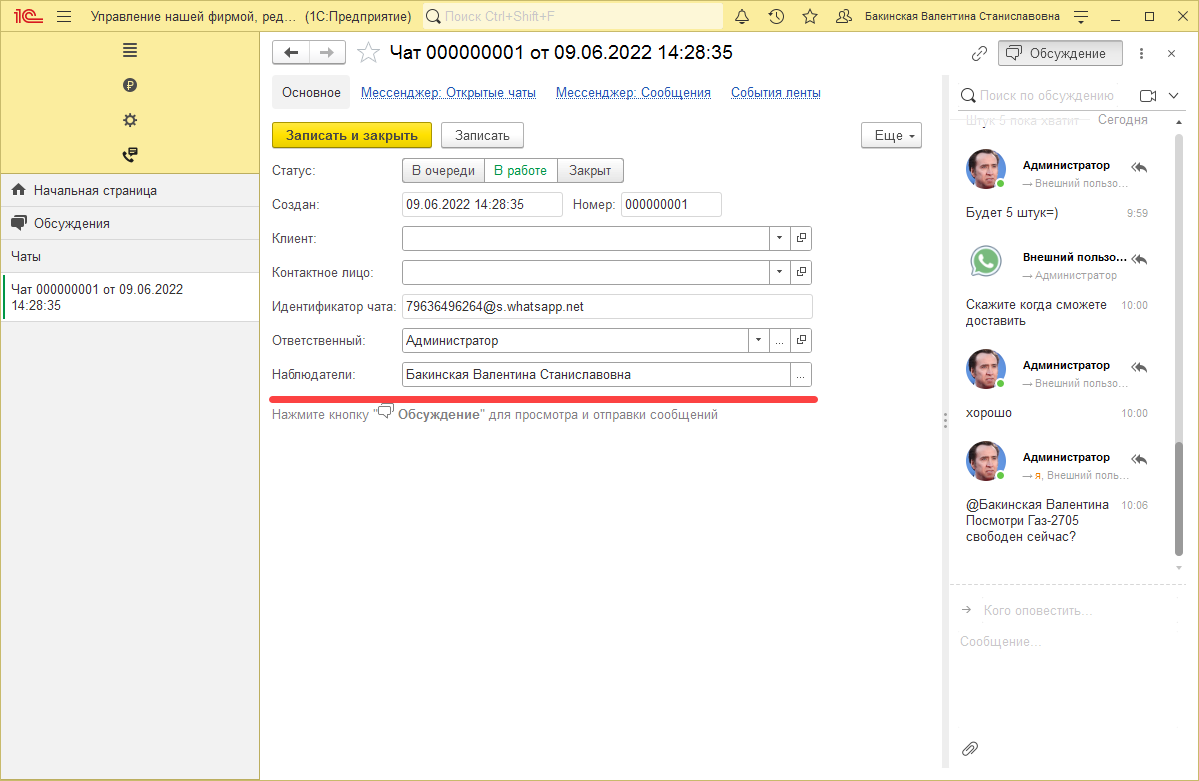This screenshot has height=781, width=1199.
Task: Open the history clock icon
Action: point(776,17)
